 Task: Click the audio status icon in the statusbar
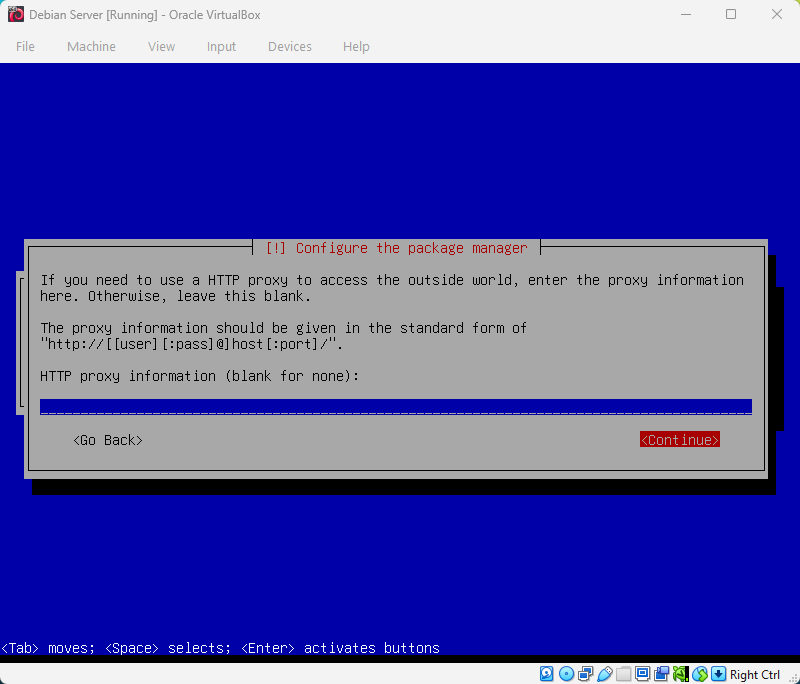pos(680,673)
